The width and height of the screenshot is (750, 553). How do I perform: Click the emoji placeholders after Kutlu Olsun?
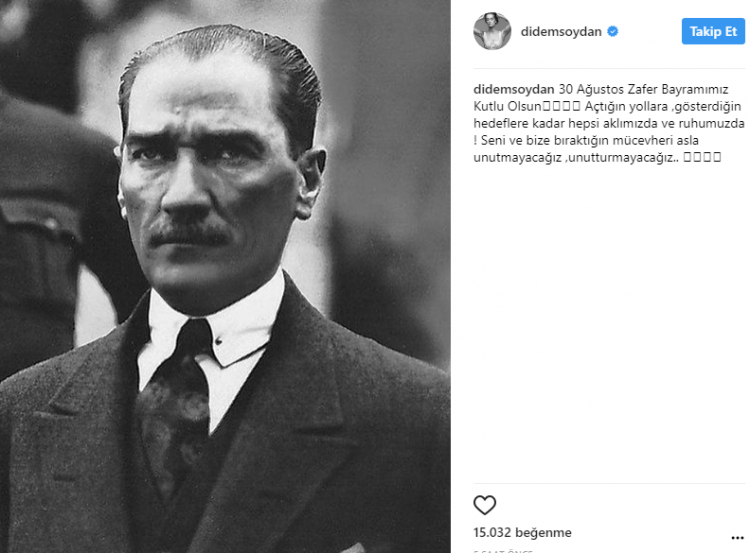click(x=561, y=106)
